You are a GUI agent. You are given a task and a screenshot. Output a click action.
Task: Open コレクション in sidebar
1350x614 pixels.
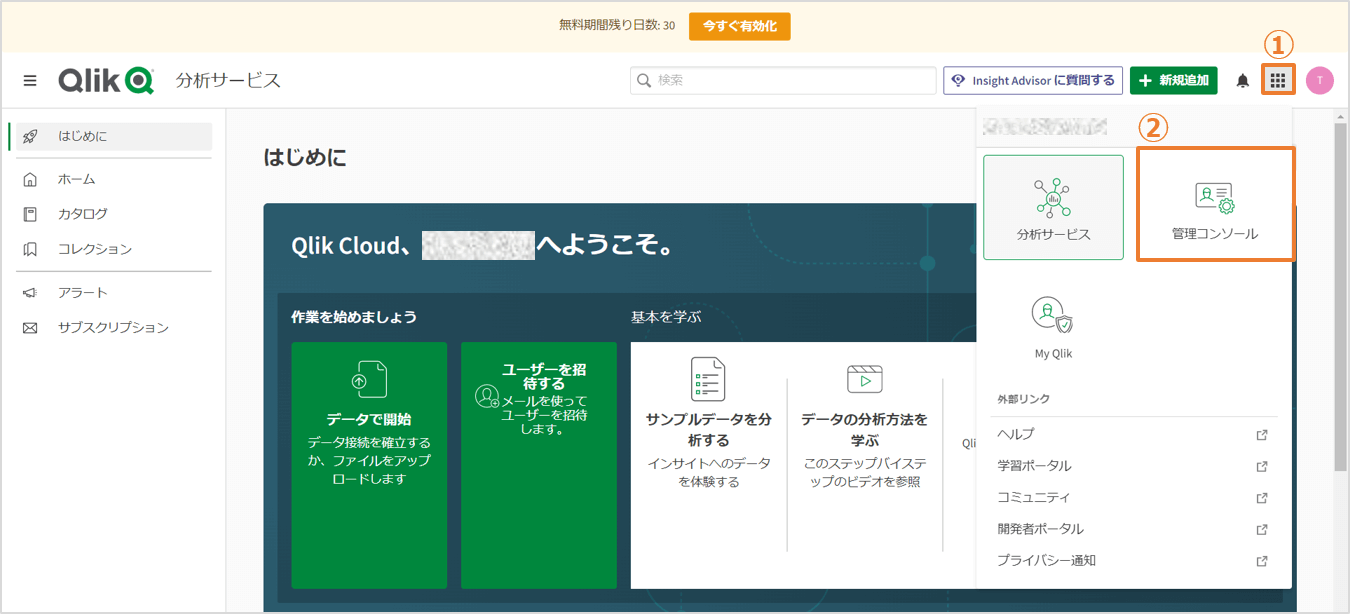[x=94, y=249]
